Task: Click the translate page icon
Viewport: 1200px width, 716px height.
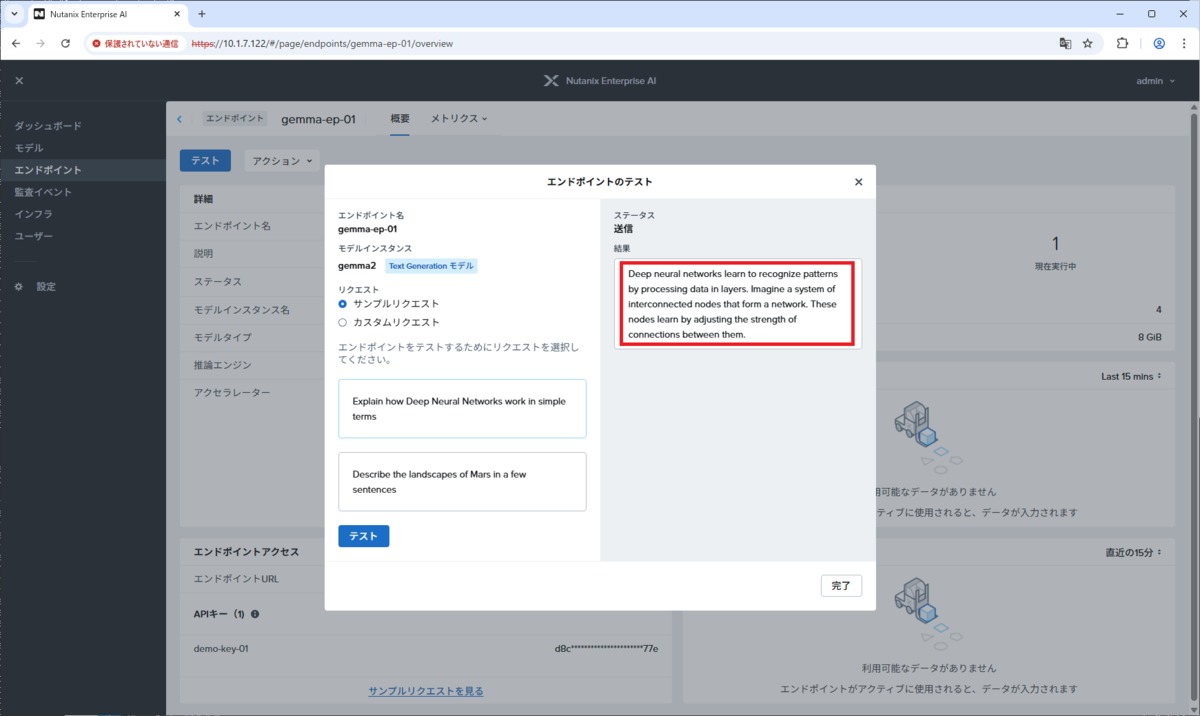Action: click(1066, 44)
